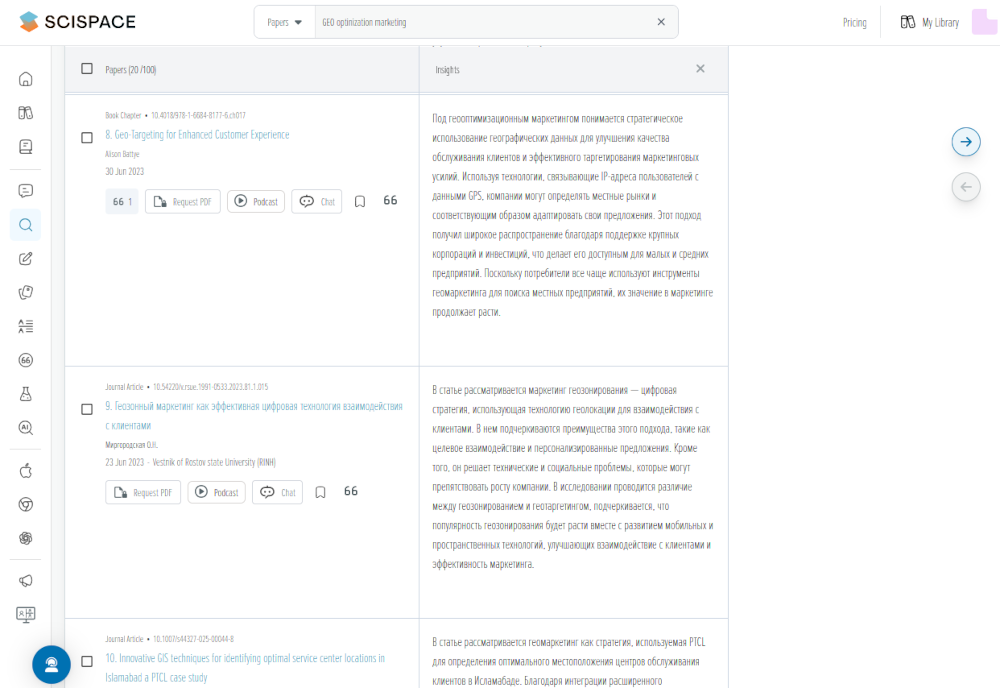Open the Pricing page
1000x688 pixels.
click(x=855, y=22)
